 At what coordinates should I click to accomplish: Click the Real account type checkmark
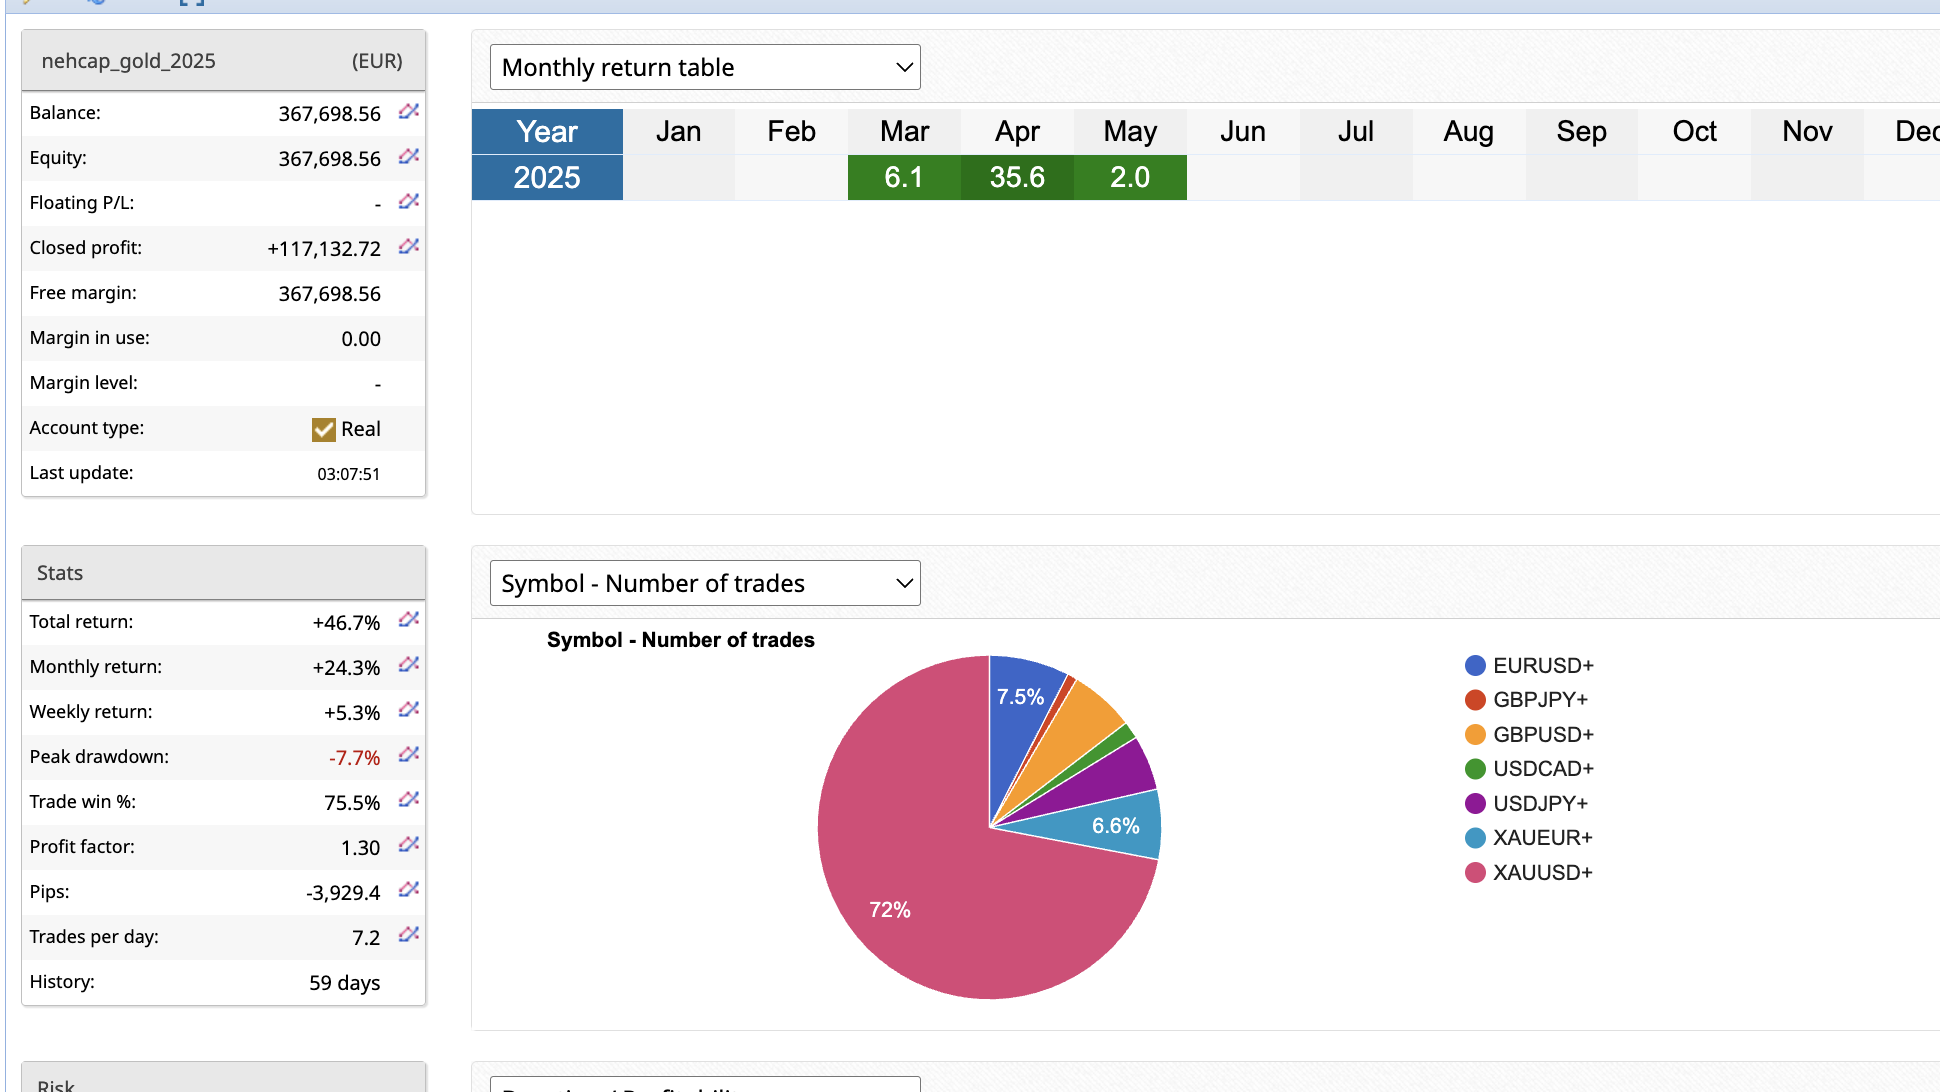(x=323, y=430)
